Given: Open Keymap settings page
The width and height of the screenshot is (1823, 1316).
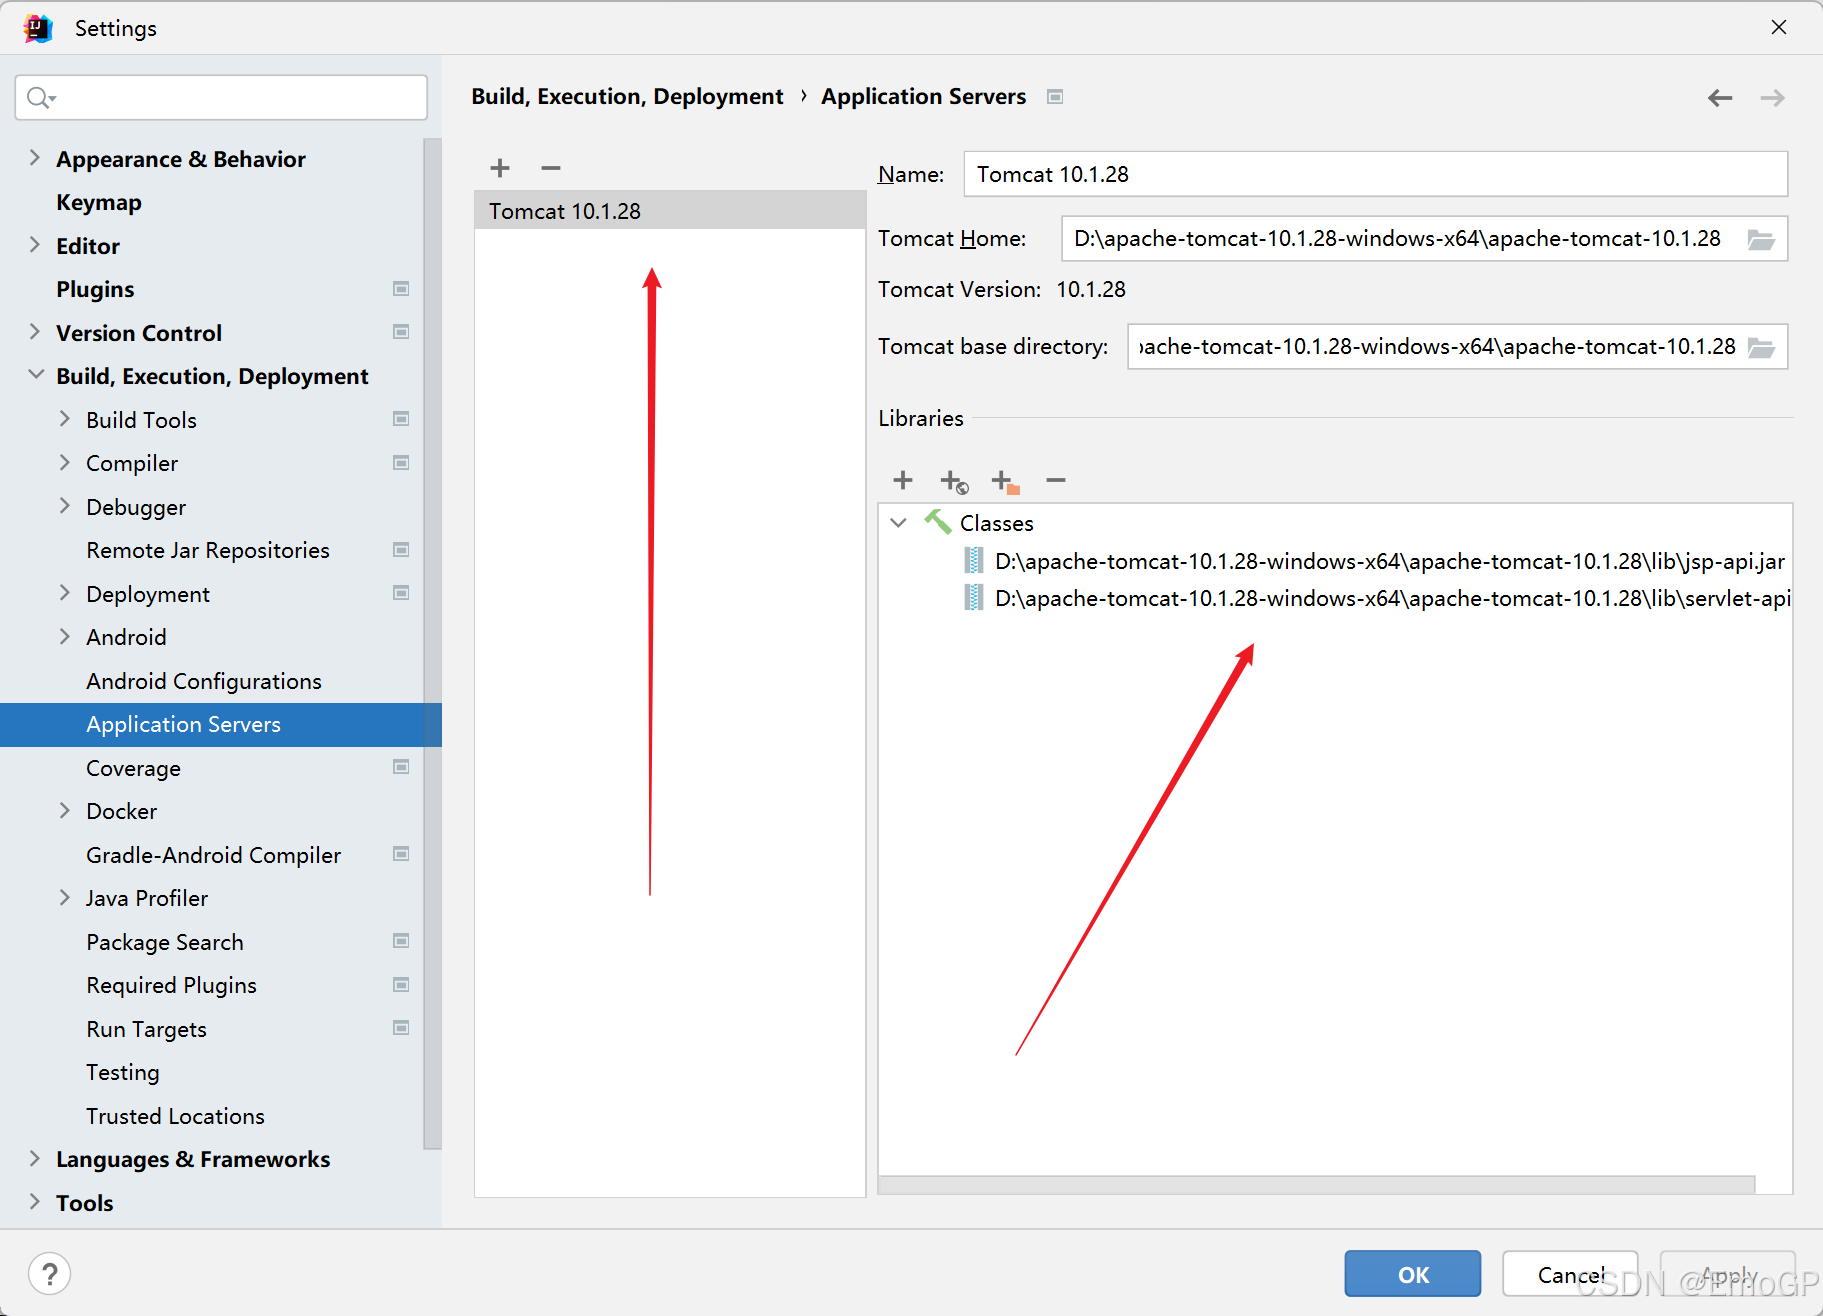Looking at the screenshot, I should pos(99,202).
